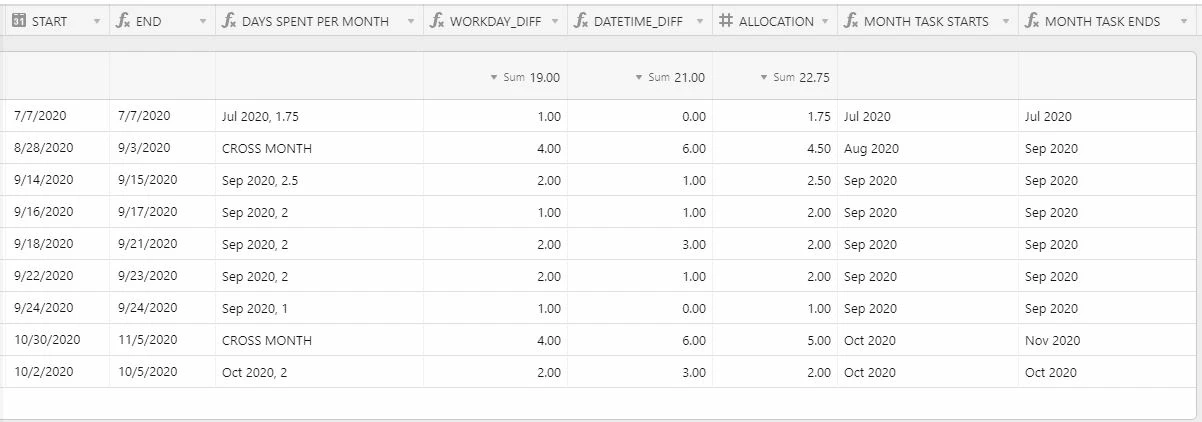
Task: Click formula icon beside DATETIME_DIFF
Action: pyautogui.click(x=582, y=21)
